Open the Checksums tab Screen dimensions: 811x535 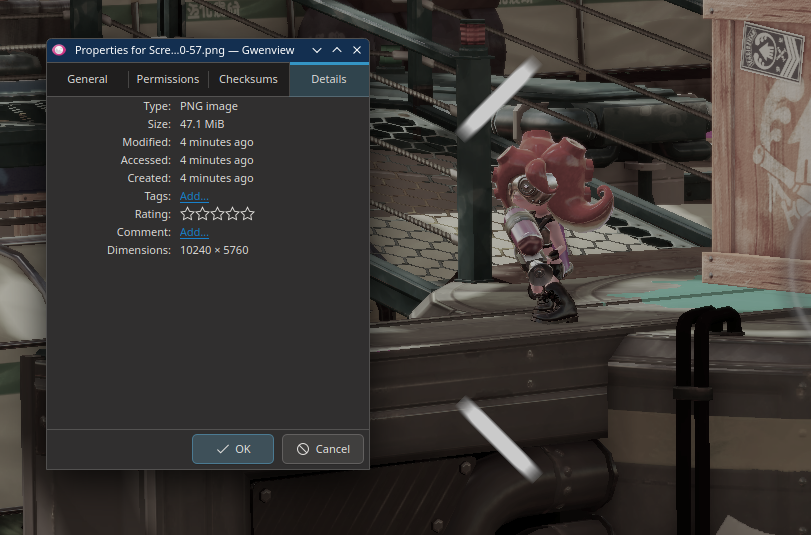coord(248,79)
